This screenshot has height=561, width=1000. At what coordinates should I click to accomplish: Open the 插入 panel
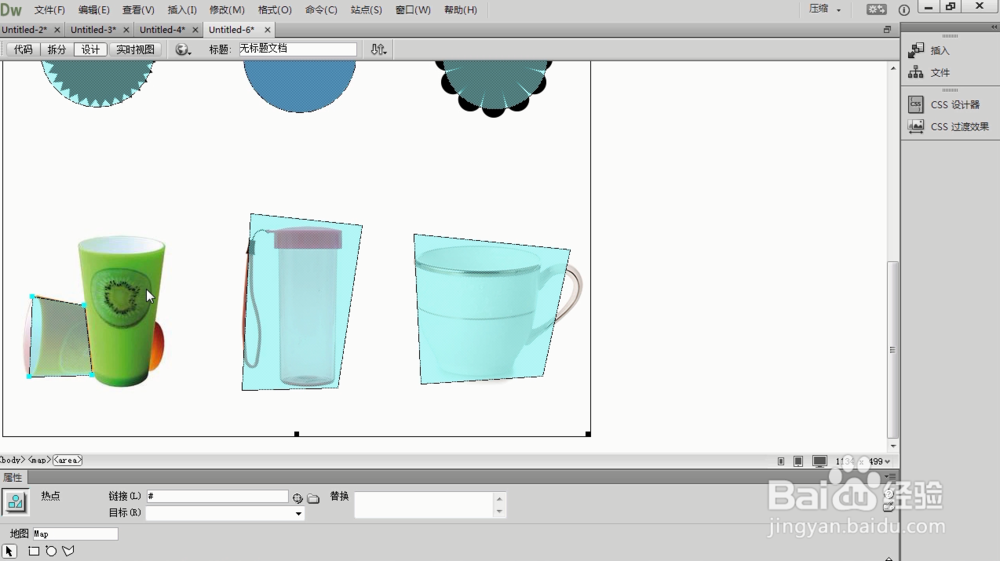point(930,50)
